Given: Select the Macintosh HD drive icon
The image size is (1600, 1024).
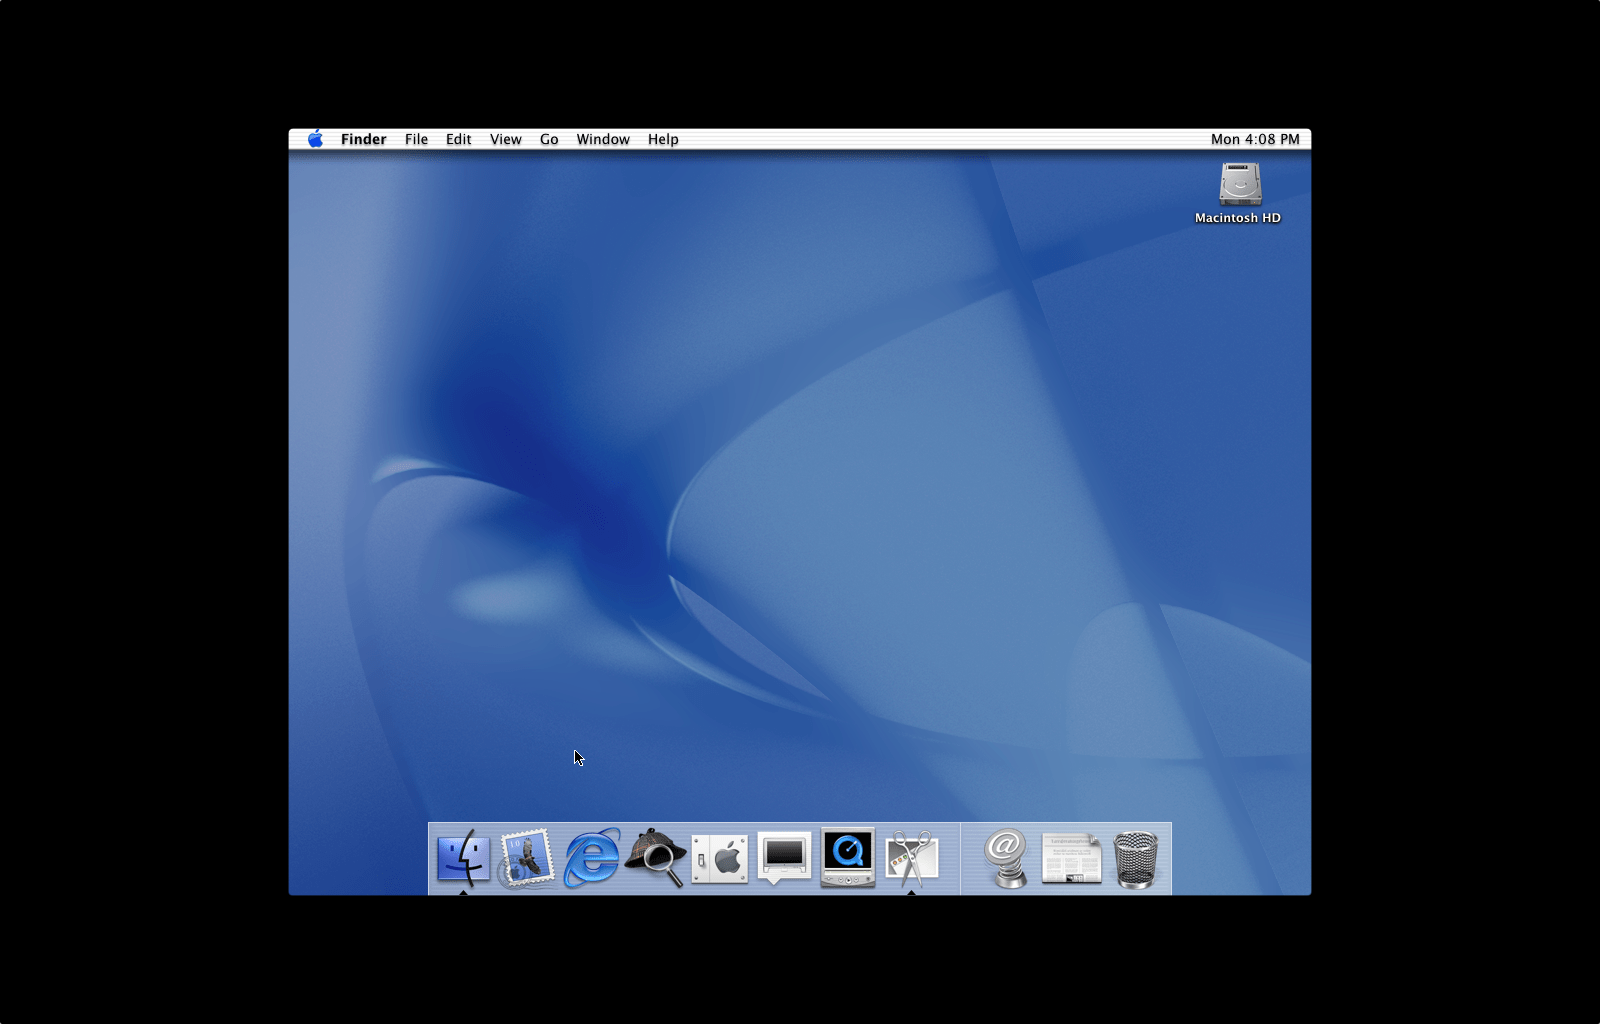Looking at the screenshot, I should click(x=1240, y=185).
